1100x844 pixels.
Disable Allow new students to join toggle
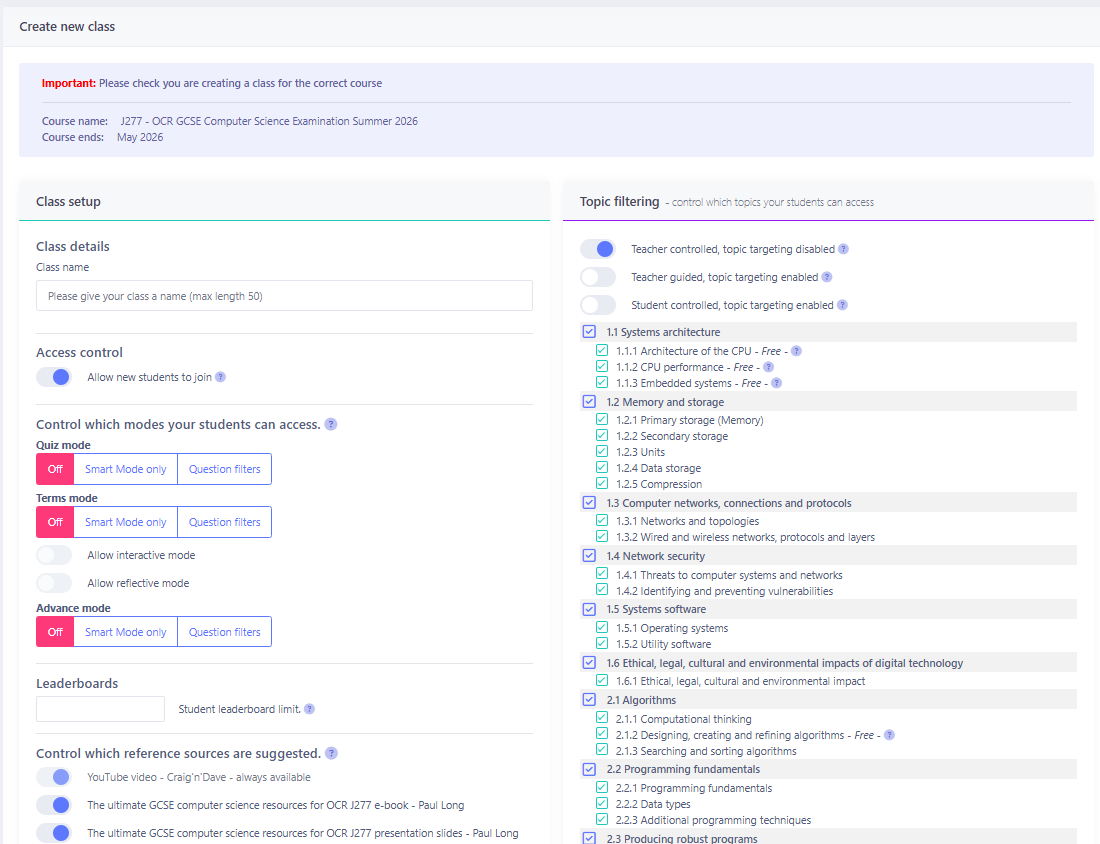(54, 377)
